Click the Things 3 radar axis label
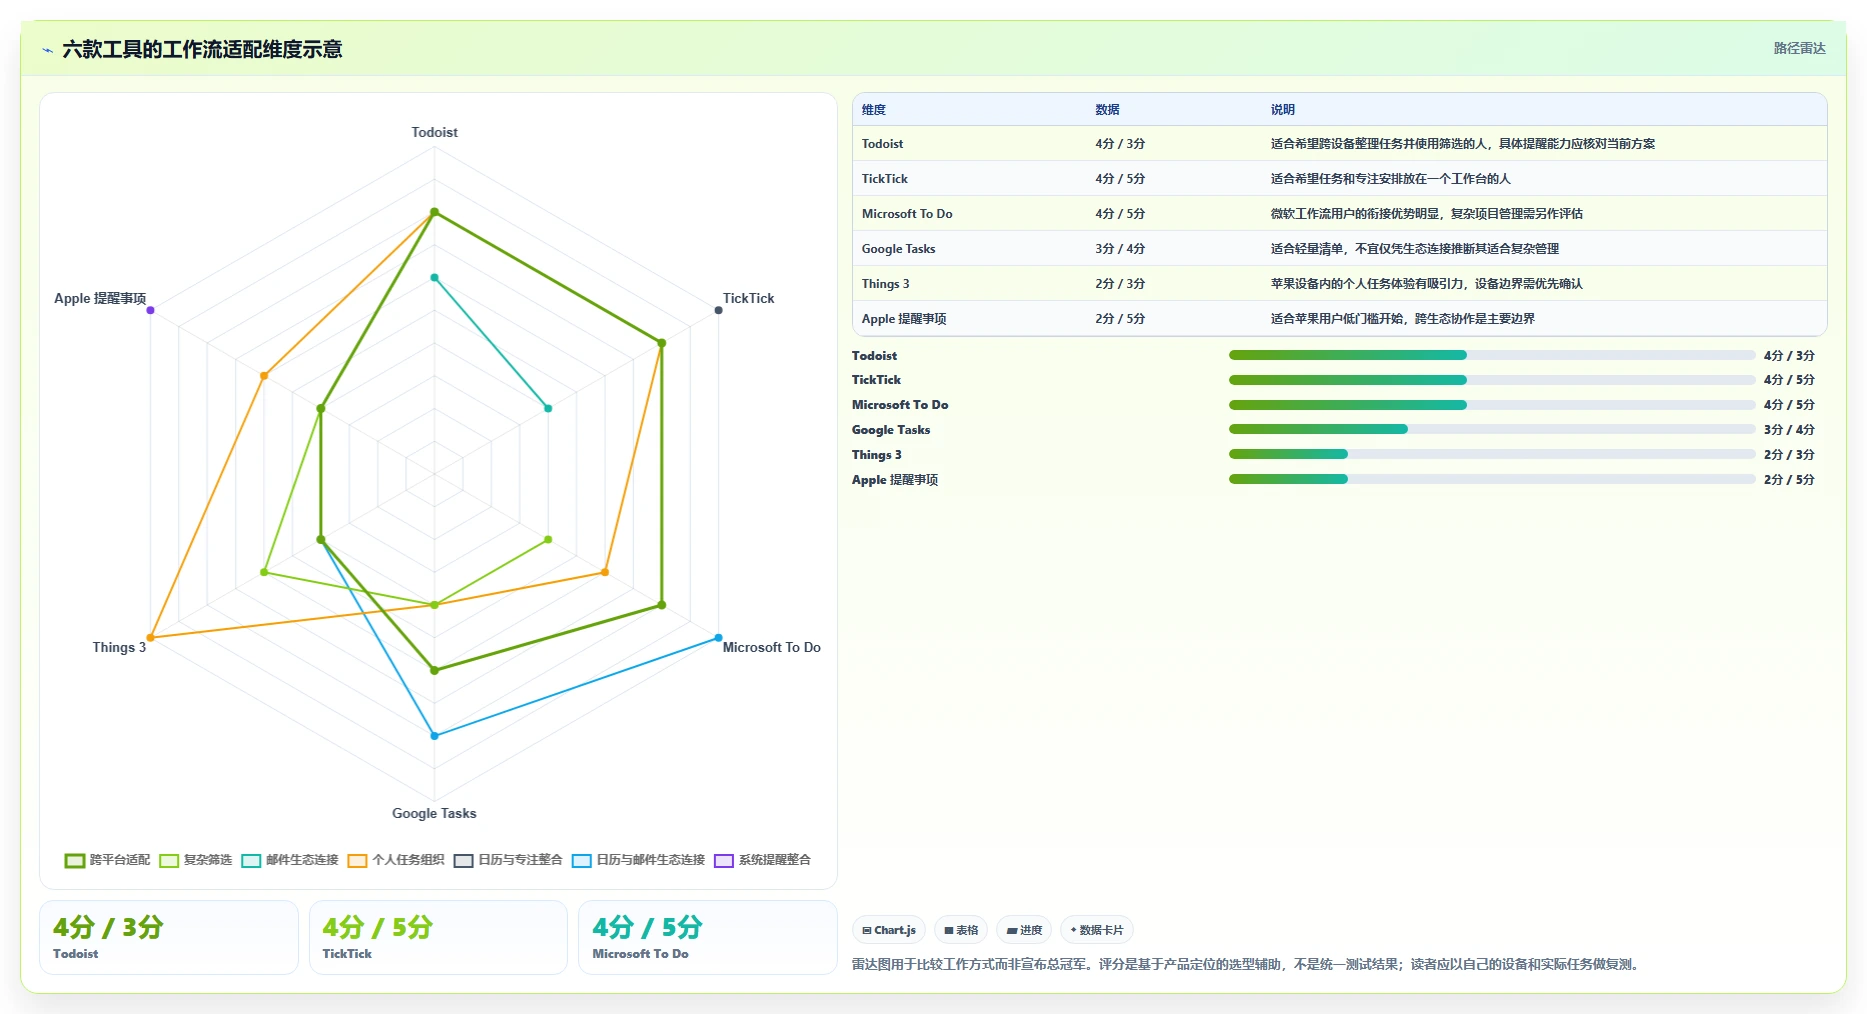The width and height of the screenshot is (1867, 1014). pos(119,647)
